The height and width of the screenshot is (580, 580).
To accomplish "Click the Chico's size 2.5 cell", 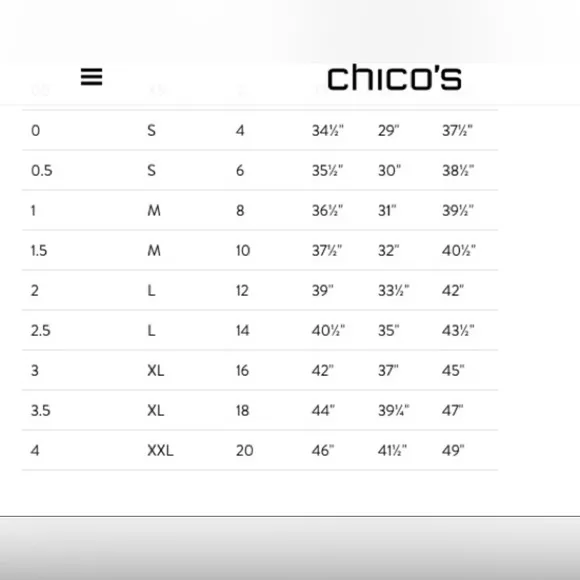I will click(x=41, y=331).
